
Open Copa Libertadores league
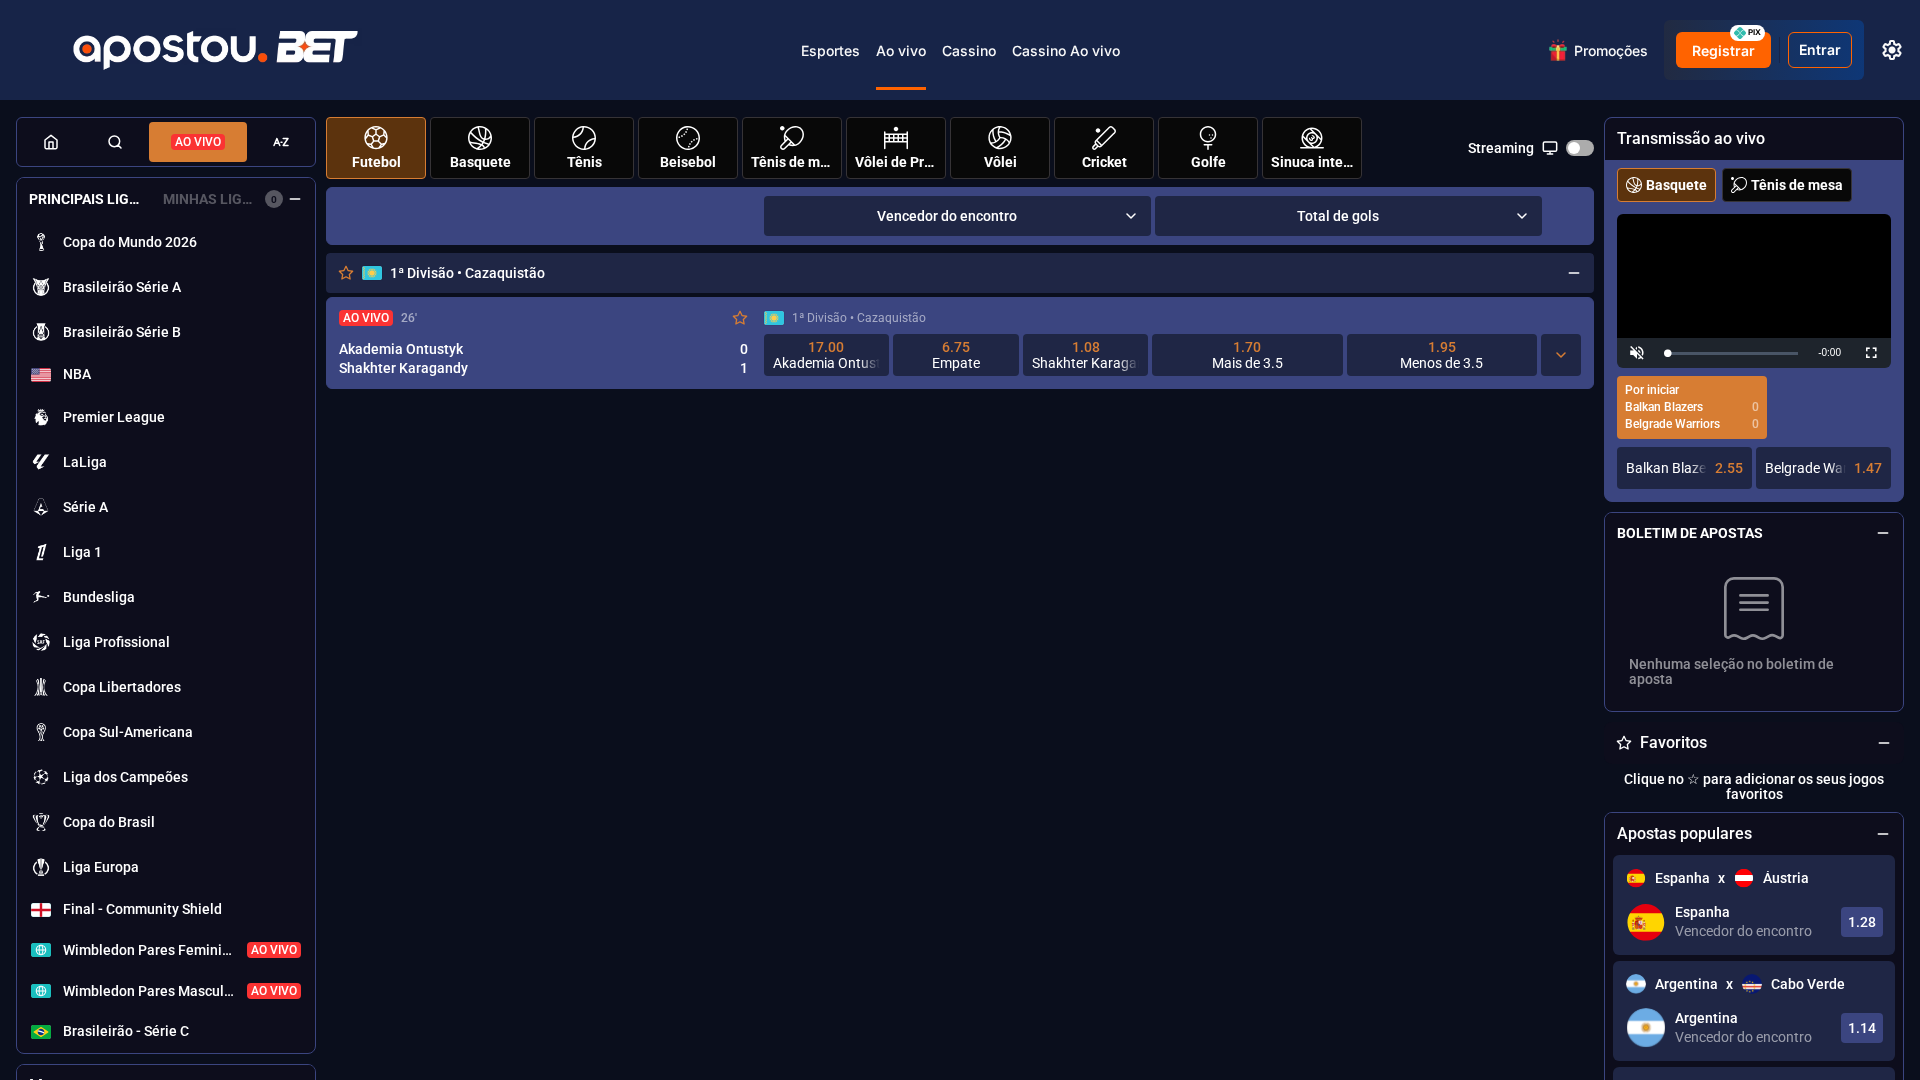point(166,687)
